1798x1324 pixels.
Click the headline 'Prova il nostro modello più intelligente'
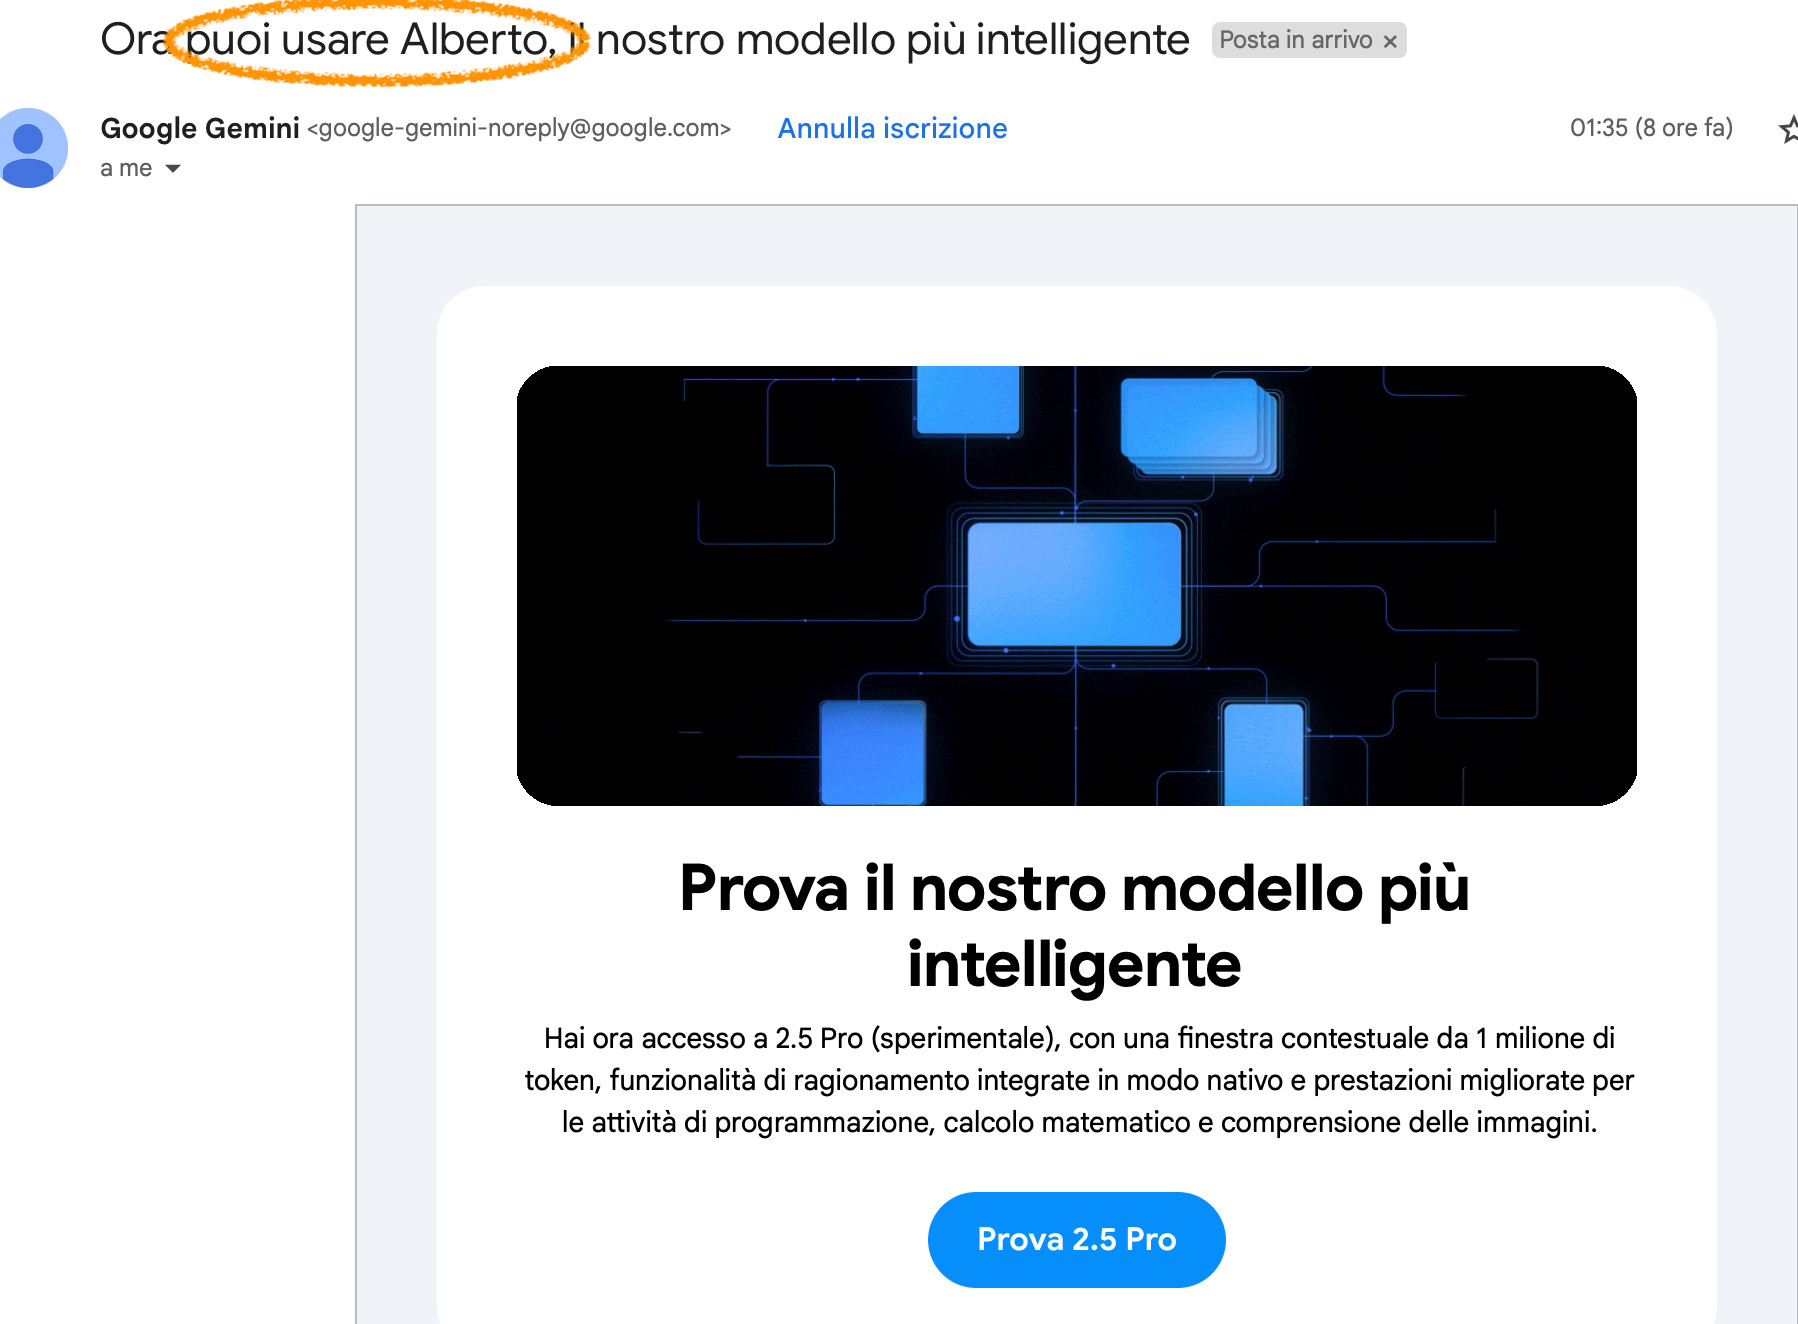[1075, 926]
